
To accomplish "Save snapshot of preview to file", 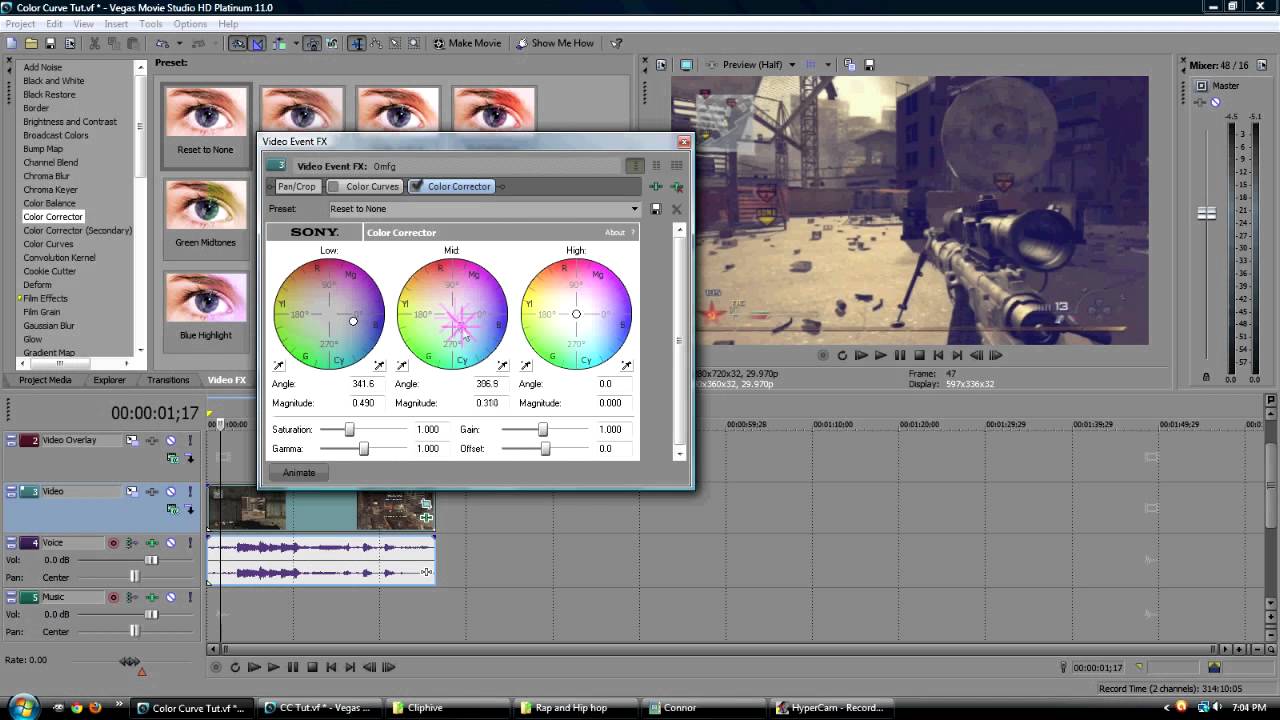I will point(869,65).
